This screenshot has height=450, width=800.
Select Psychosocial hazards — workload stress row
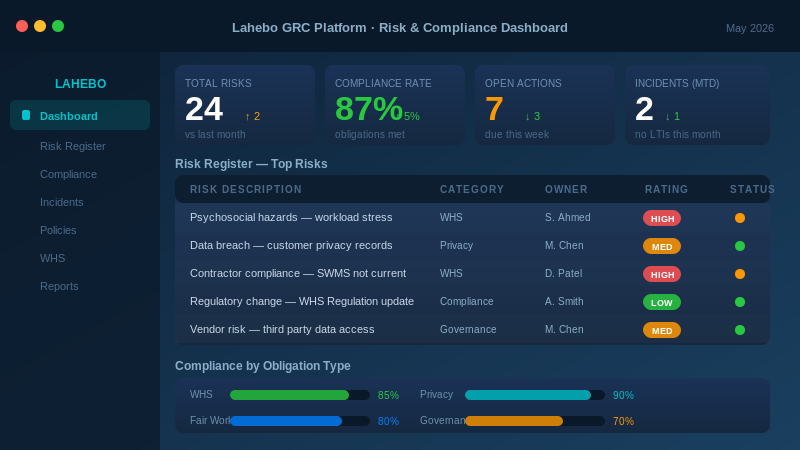point(472,218)
